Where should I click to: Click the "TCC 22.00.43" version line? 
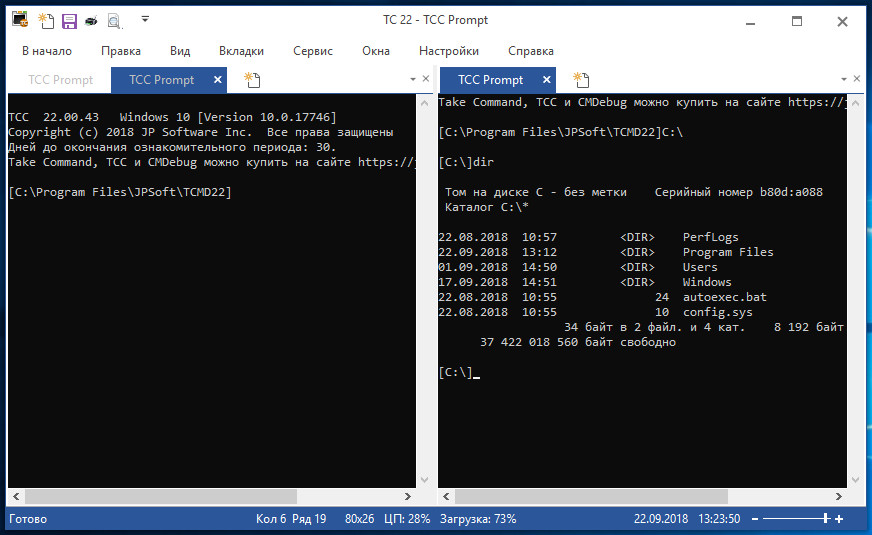[172, 117]
